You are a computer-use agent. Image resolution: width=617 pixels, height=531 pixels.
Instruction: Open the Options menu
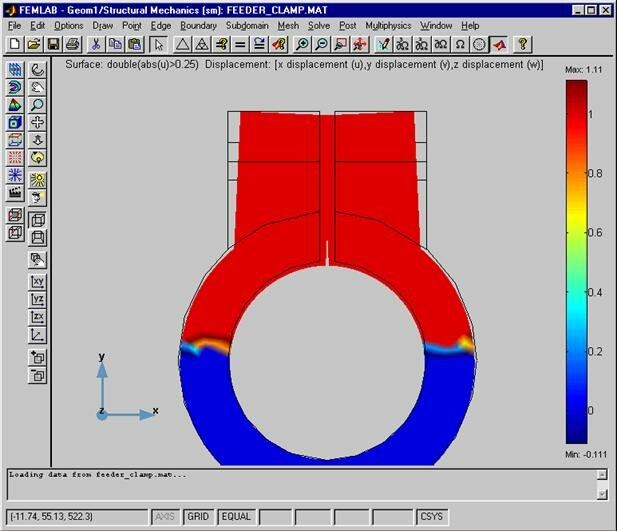click(68, 25)
